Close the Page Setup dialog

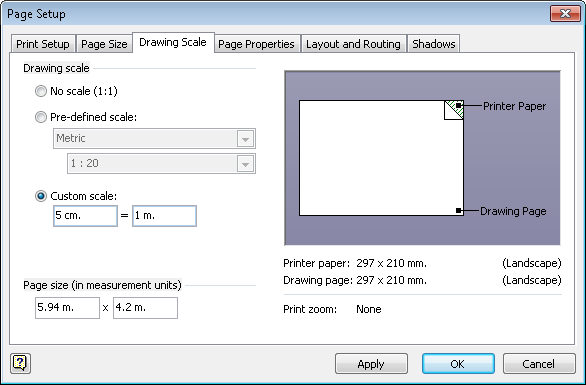565,14
